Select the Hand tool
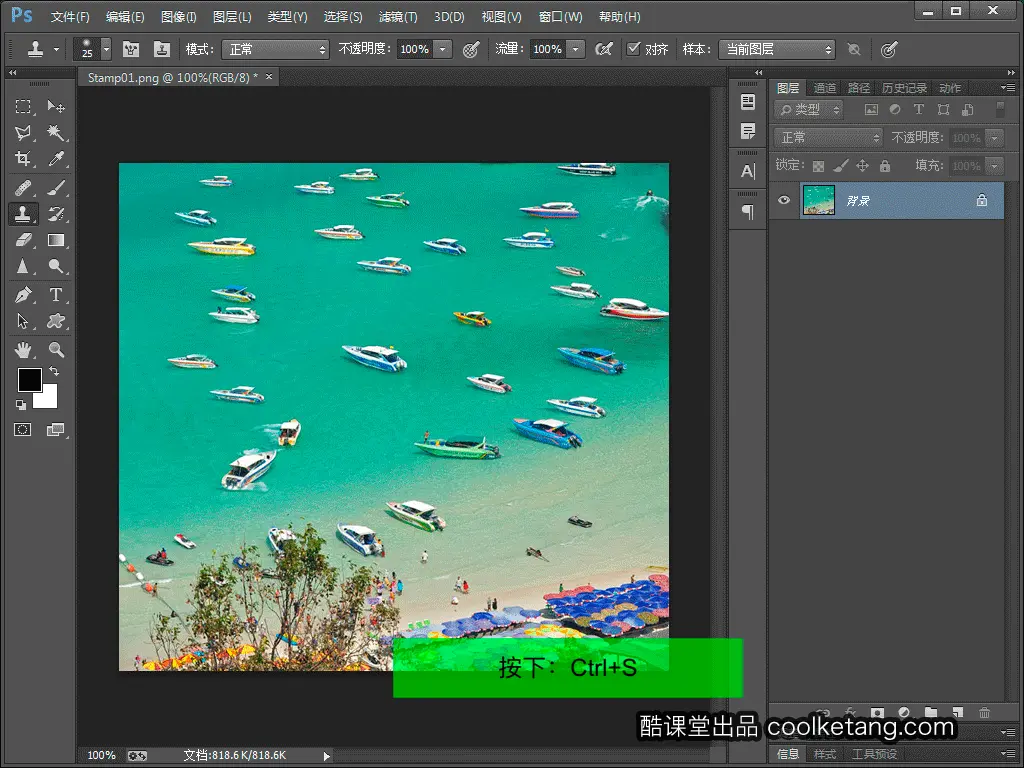1024x768 pixels. click(23, 350)
